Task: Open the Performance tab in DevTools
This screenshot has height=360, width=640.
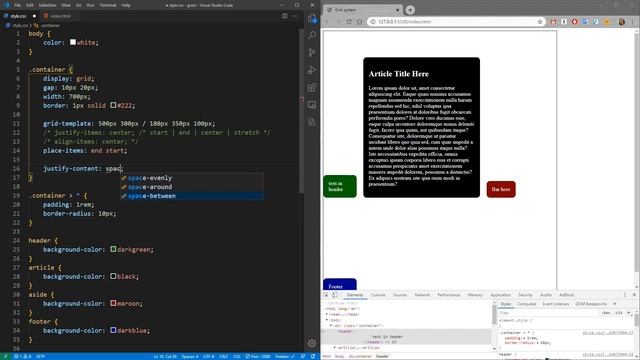Action: 449,295
